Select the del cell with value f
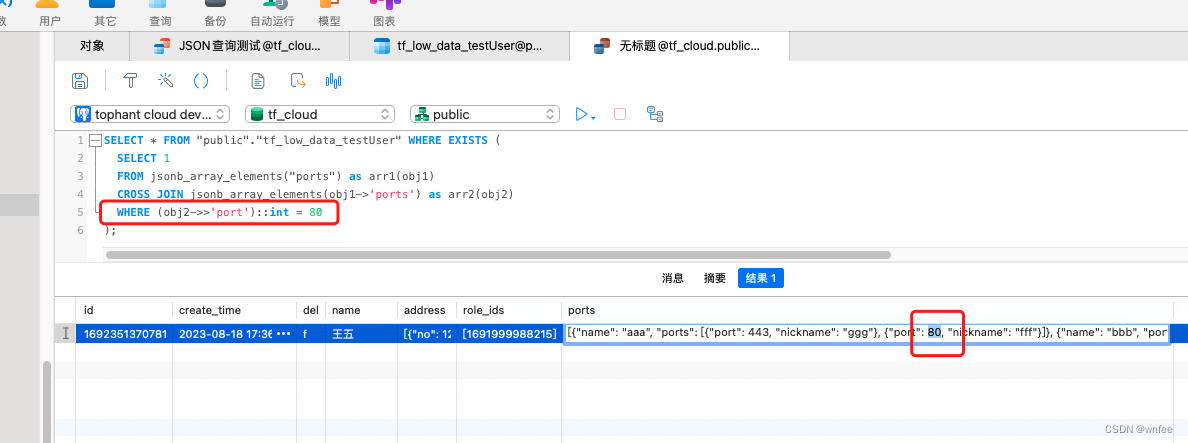Screen dimensions: 1188x443 click(311, 333)
